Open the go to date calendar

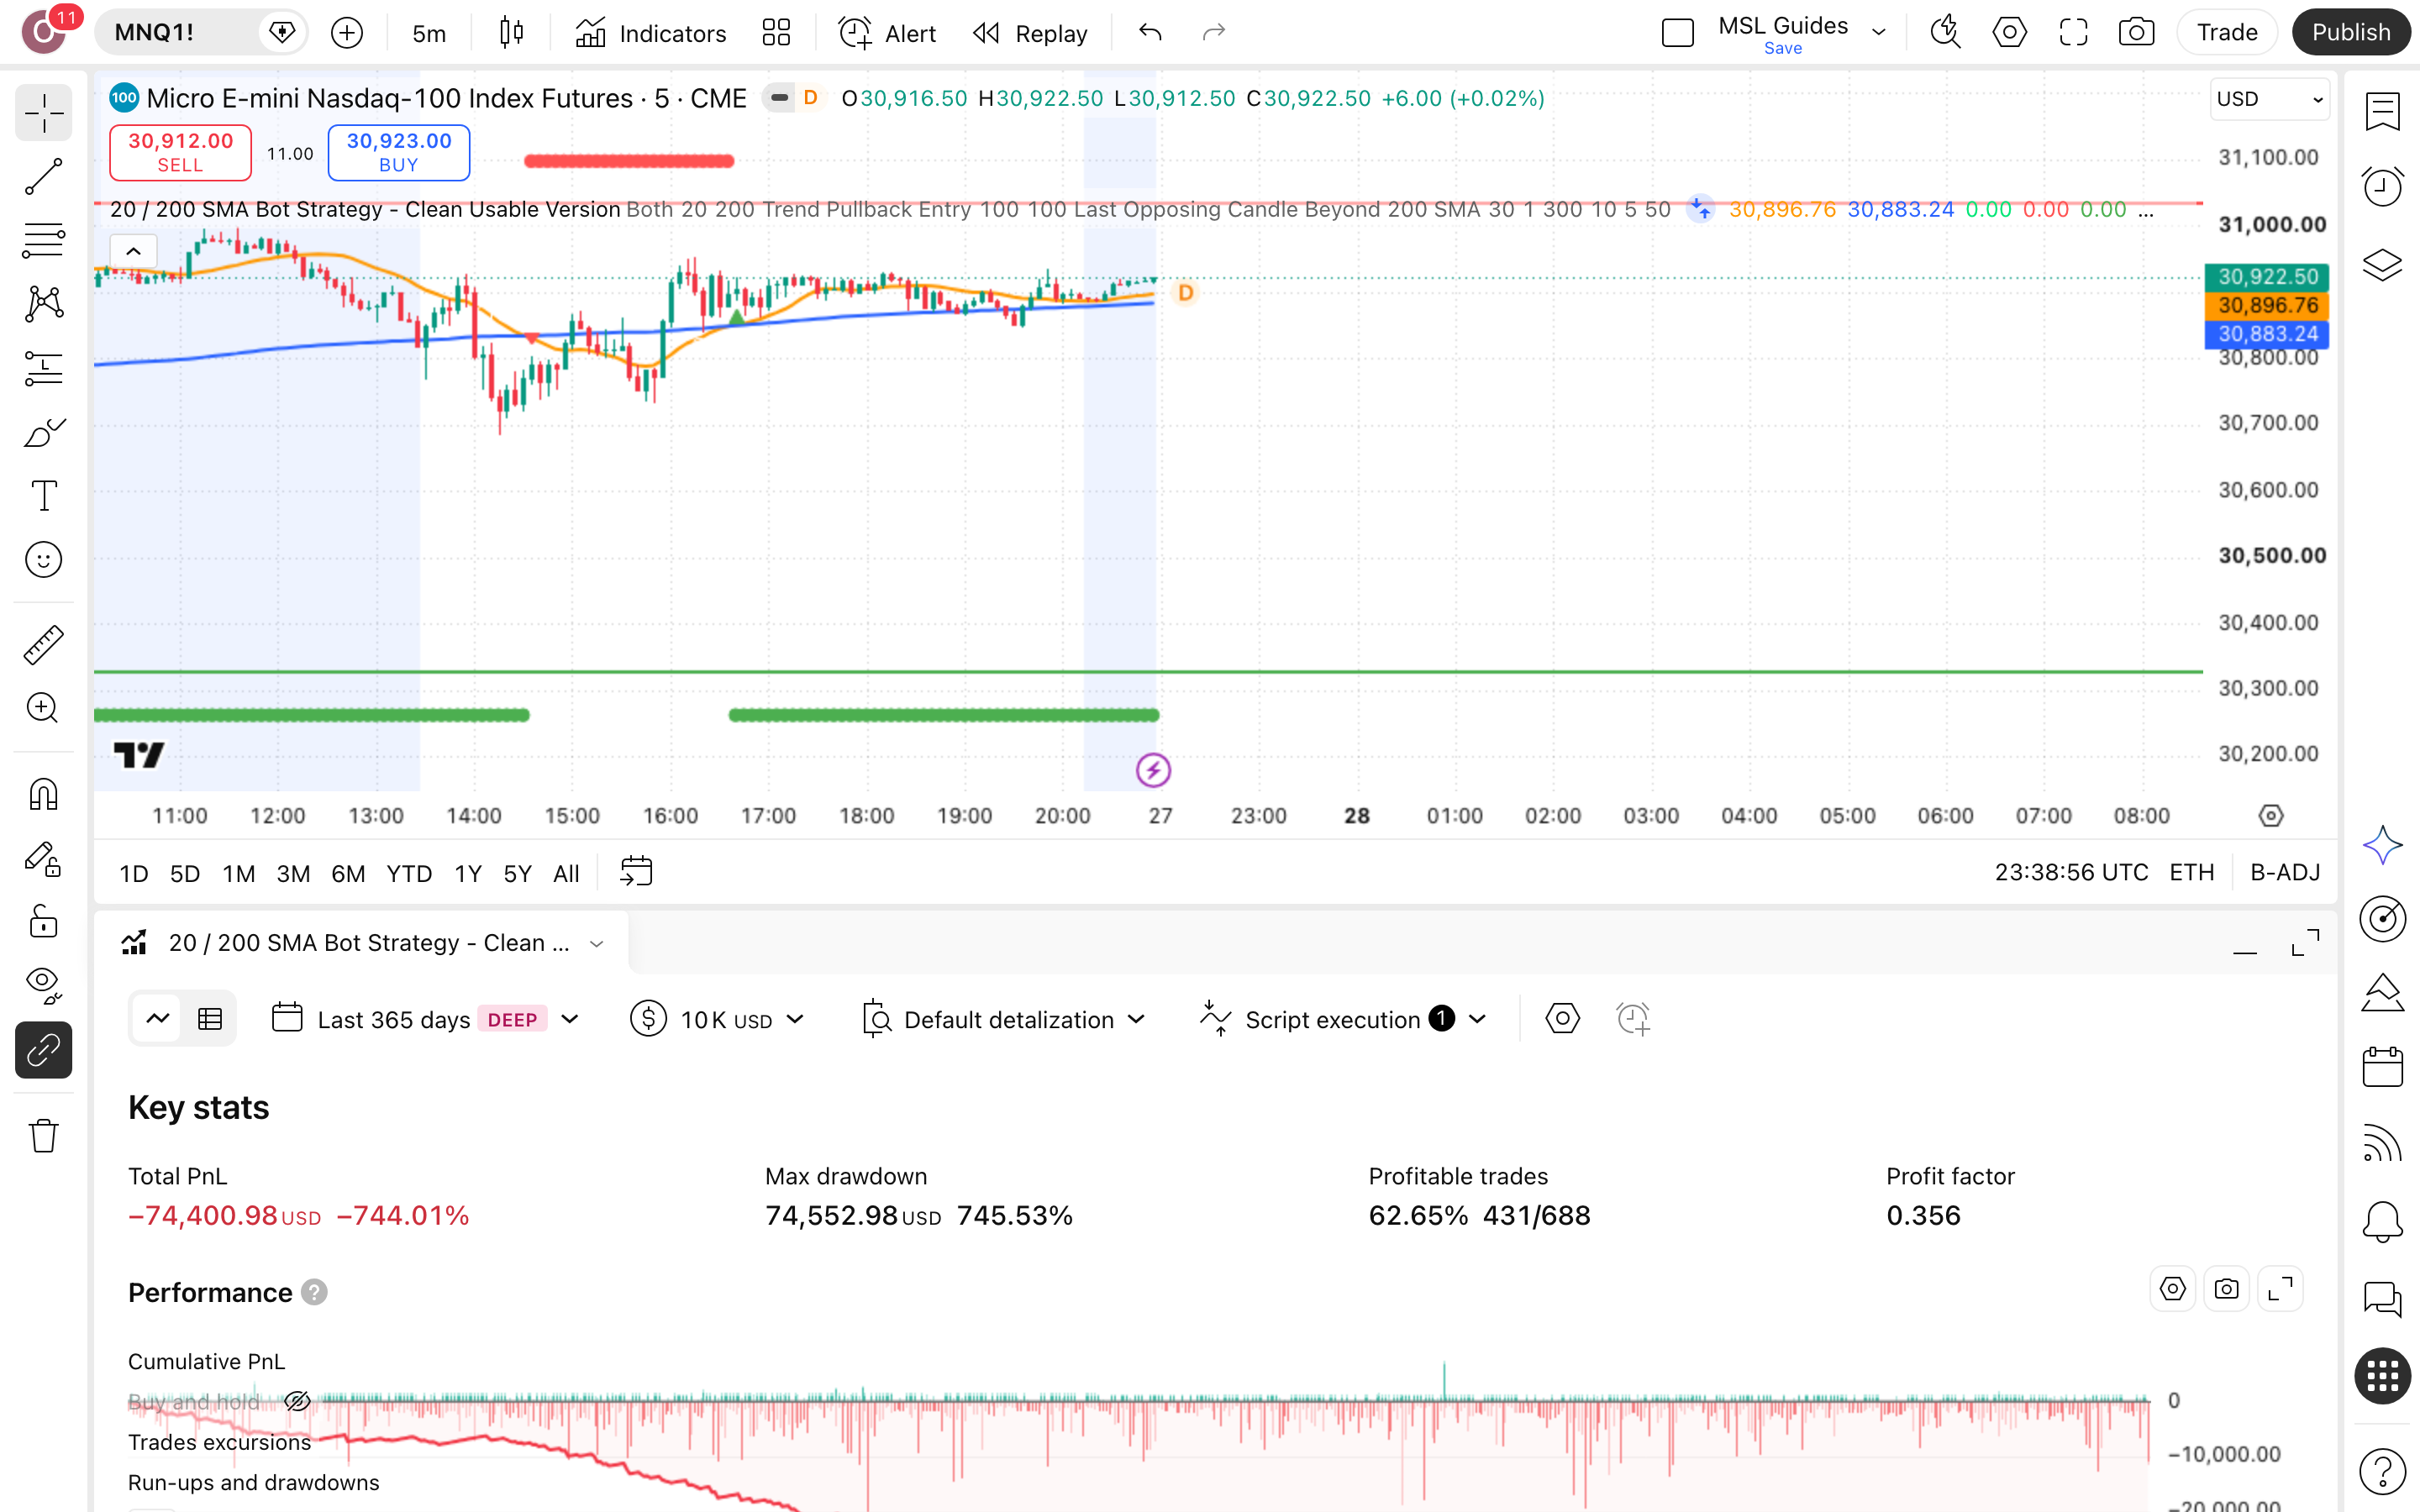(636, 872)
